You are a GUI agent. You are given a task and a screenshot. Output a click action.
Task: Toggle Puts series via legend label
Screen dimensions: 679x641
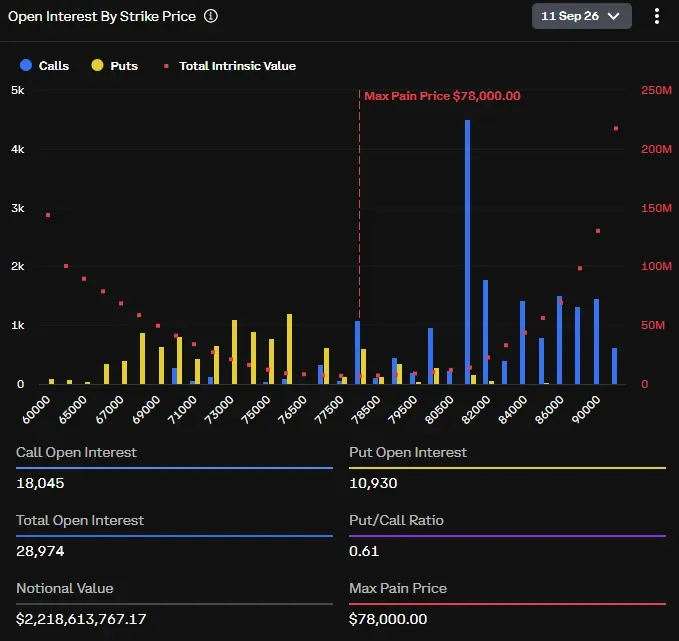tap(124, 66)
